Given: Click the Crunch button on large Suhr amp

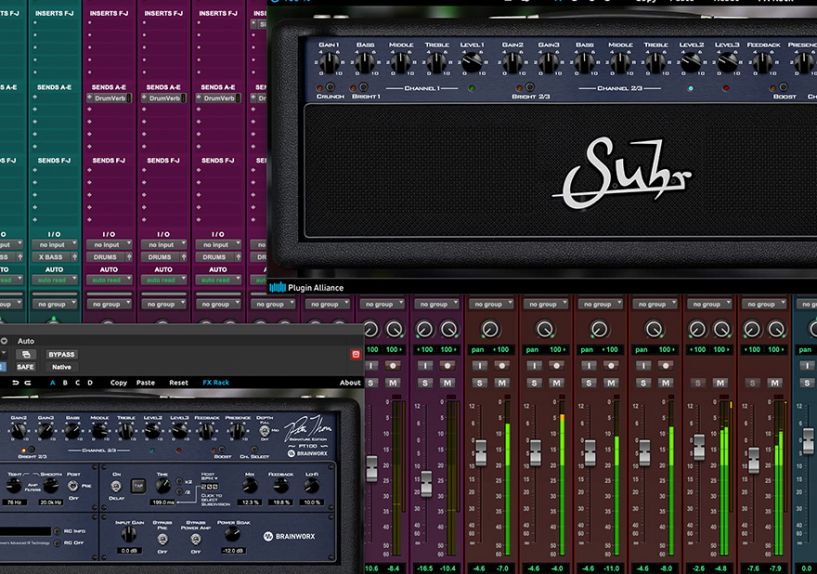Looking at the screenshot, I should (331, 87).
